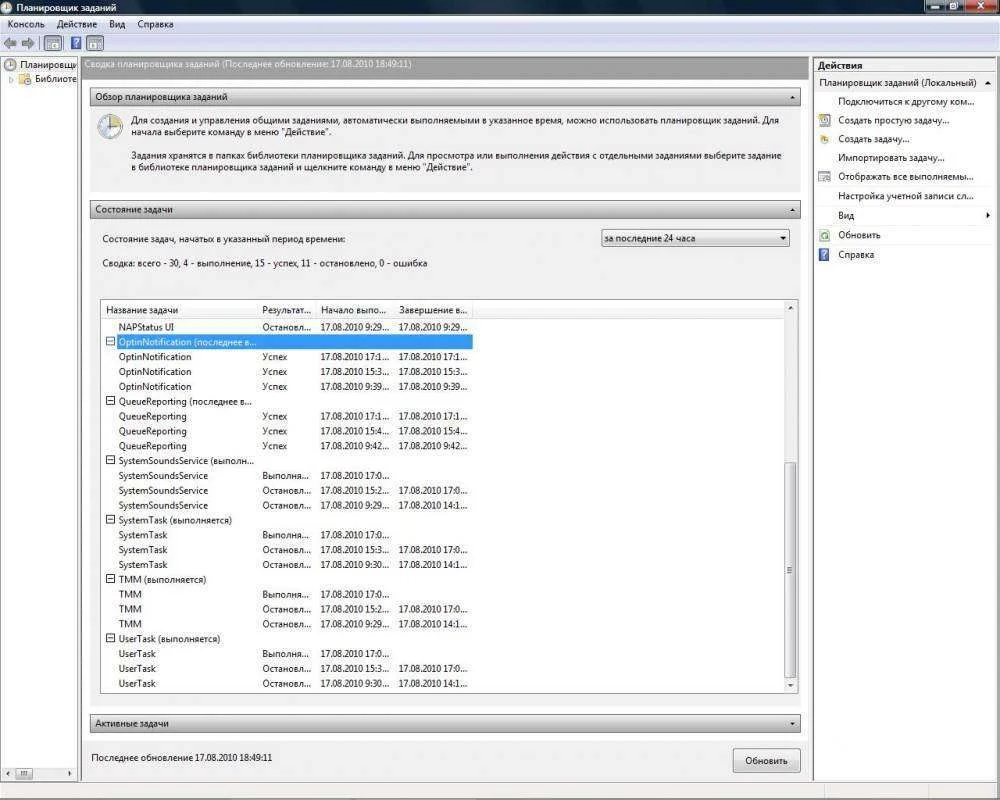Screen dimensions: 1000x800
Task: Click Создать простую задачу action
Action: coord(893,120)
